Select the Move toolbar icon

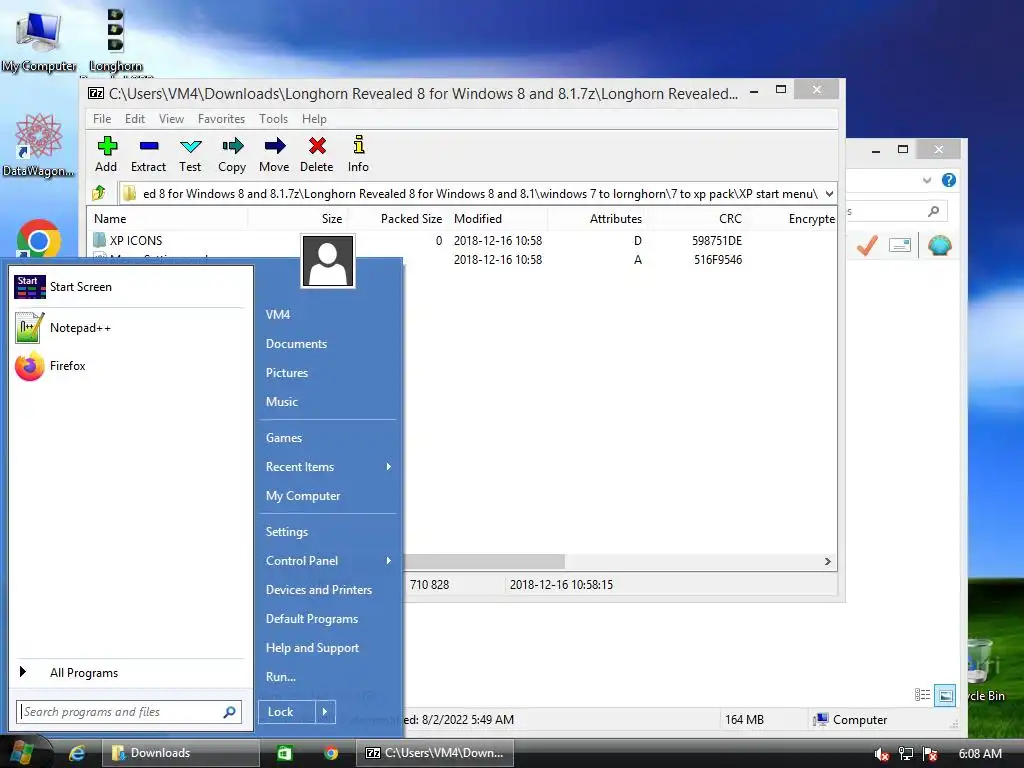click(x=274, y=154)
